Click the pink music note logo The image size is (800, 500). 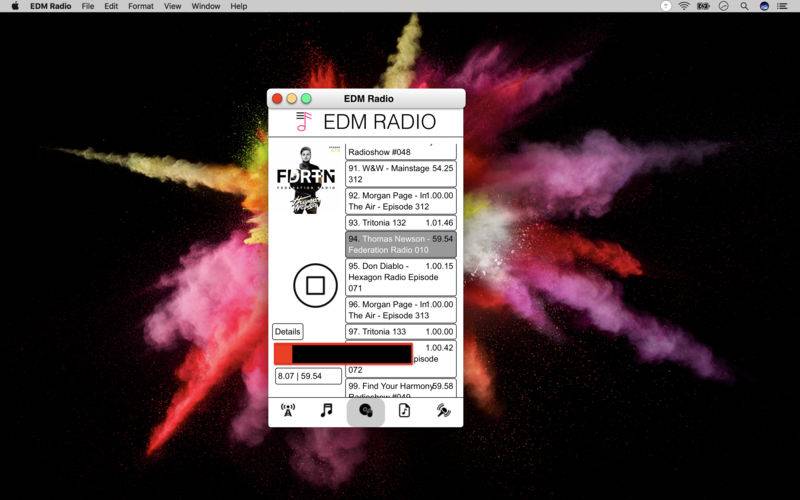304,122
